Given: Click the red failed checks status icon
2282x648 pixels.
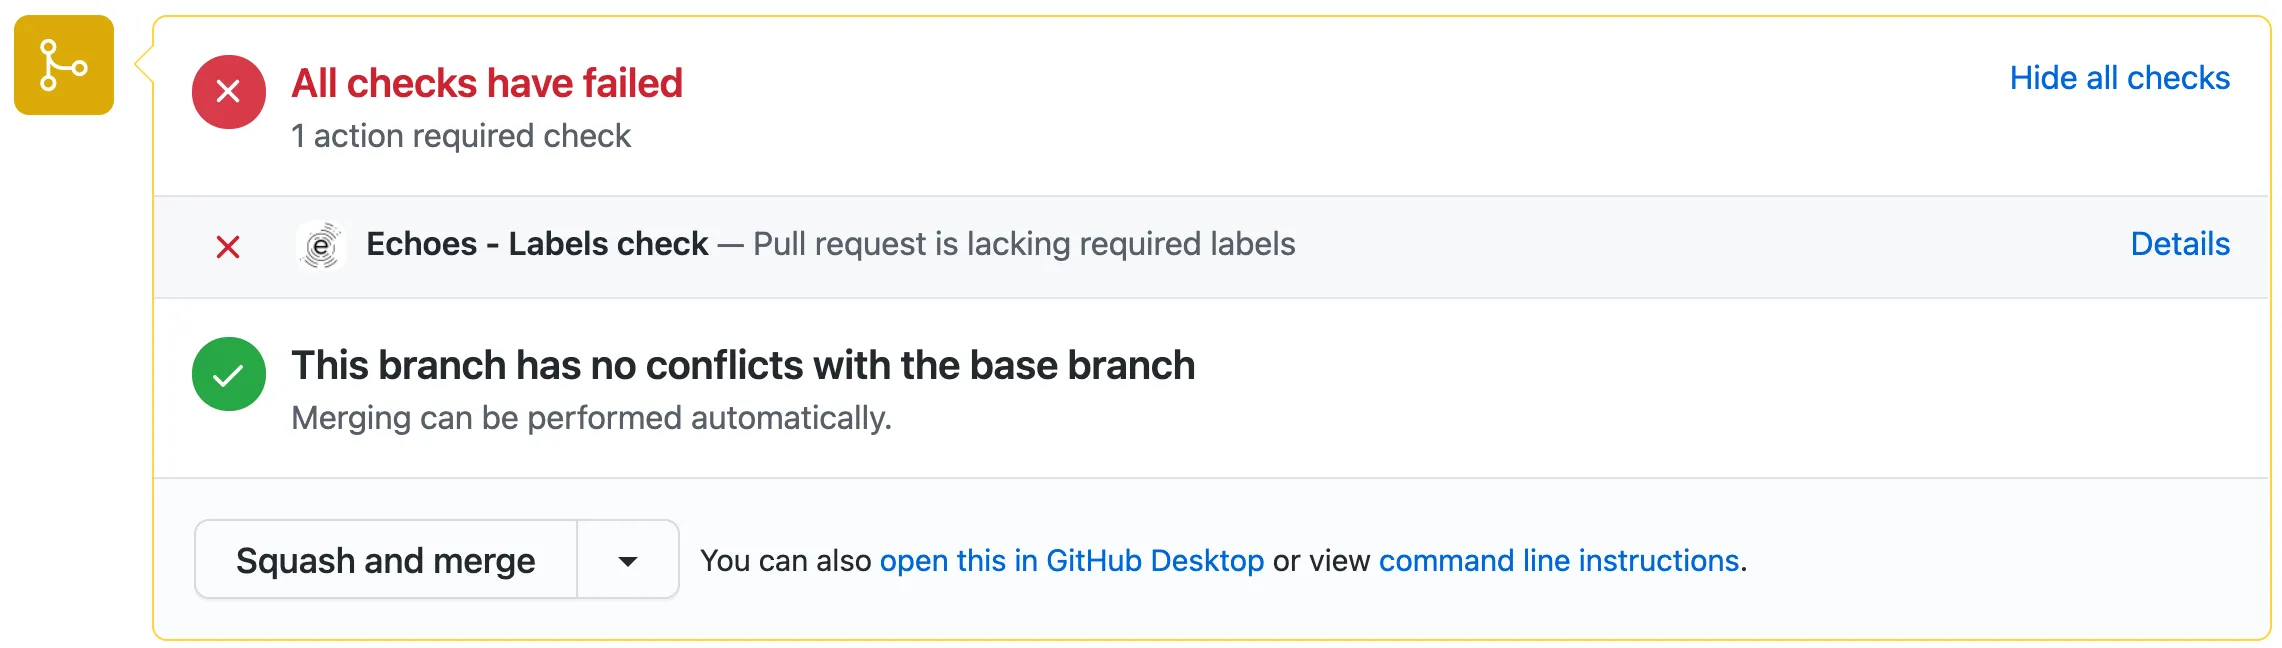Looking at the screenshot, I should pyautogui.click(x=229, y=92).
